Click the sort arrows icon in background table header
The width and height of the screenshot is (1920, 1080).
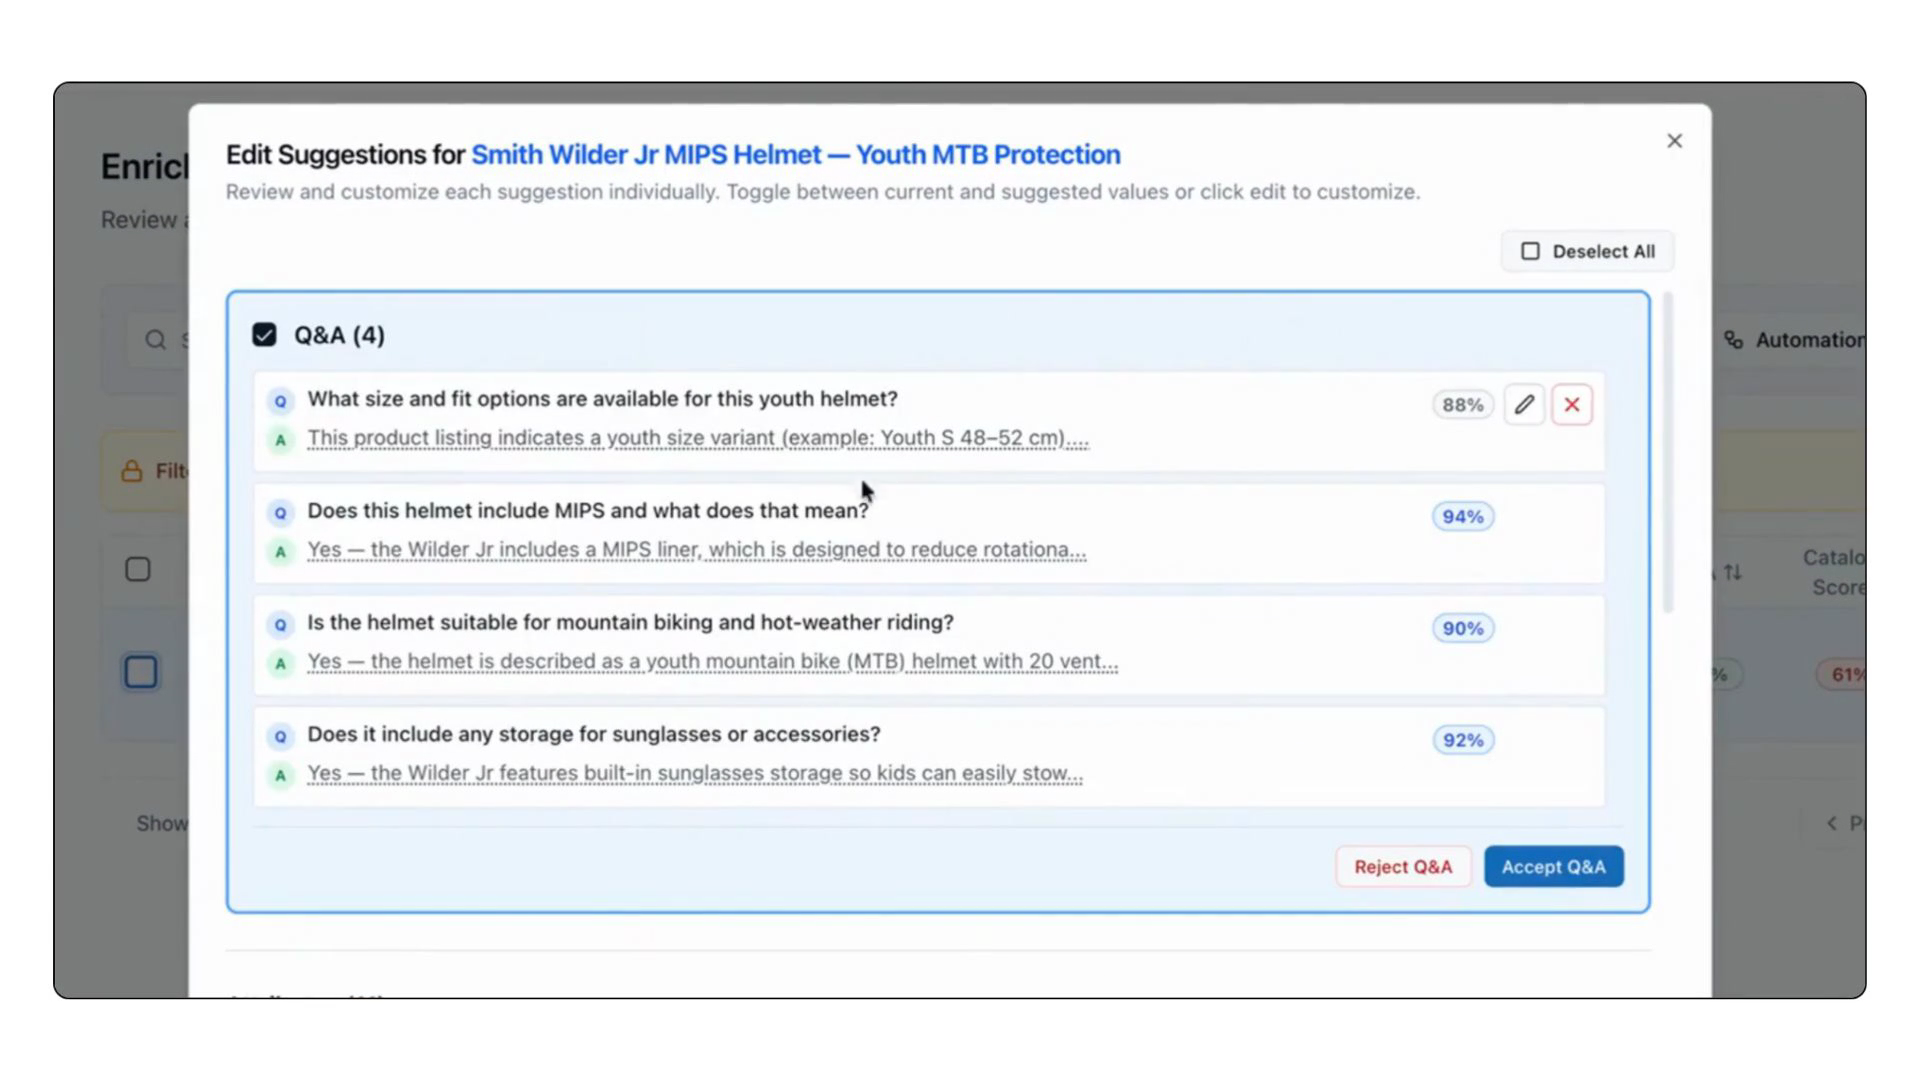[1732, 572]
